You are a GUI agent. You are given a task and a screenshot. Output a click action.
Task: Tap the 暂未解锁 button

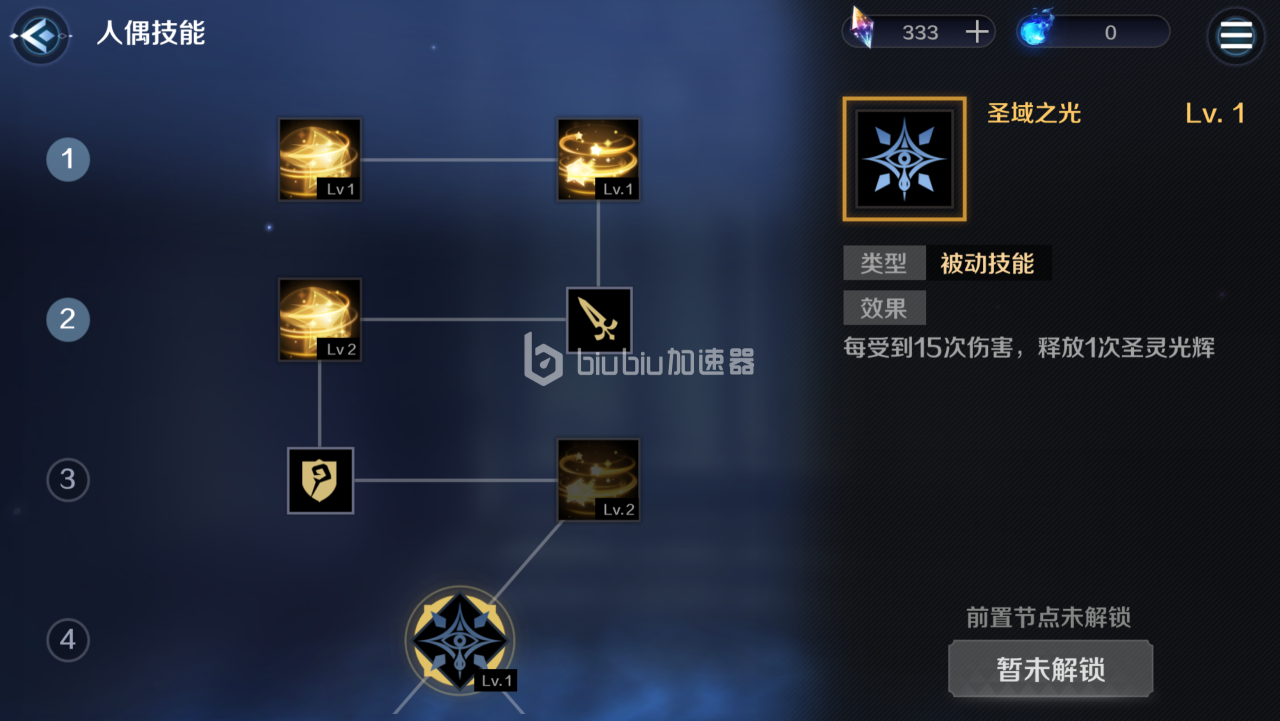click(x=1050, y=669)
